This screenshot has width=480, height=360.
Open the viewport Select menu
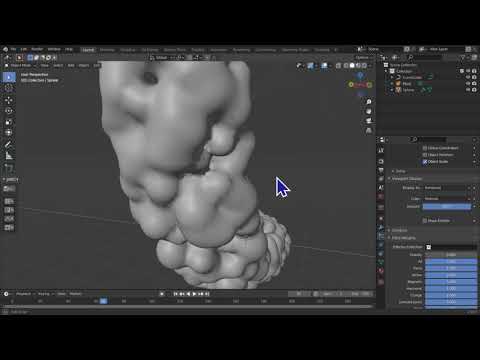tap(58, 65)
